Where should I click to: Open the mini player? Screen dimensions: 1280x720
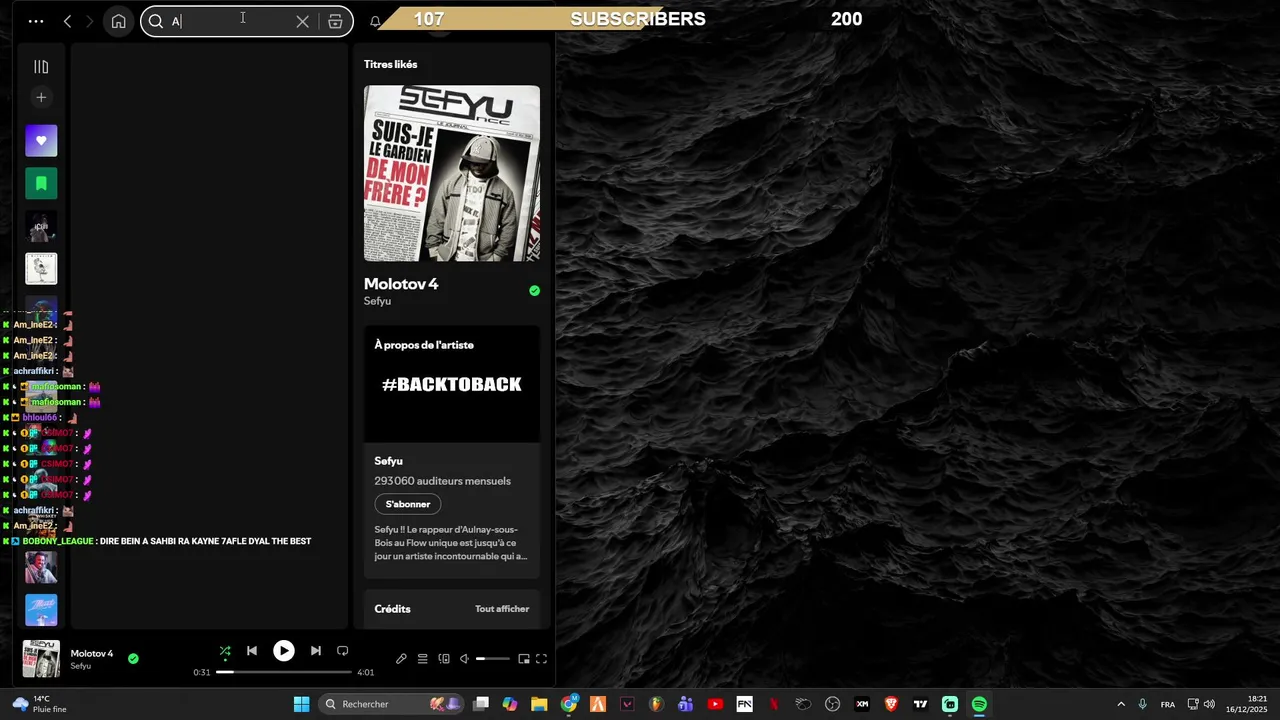pos(524,659)
